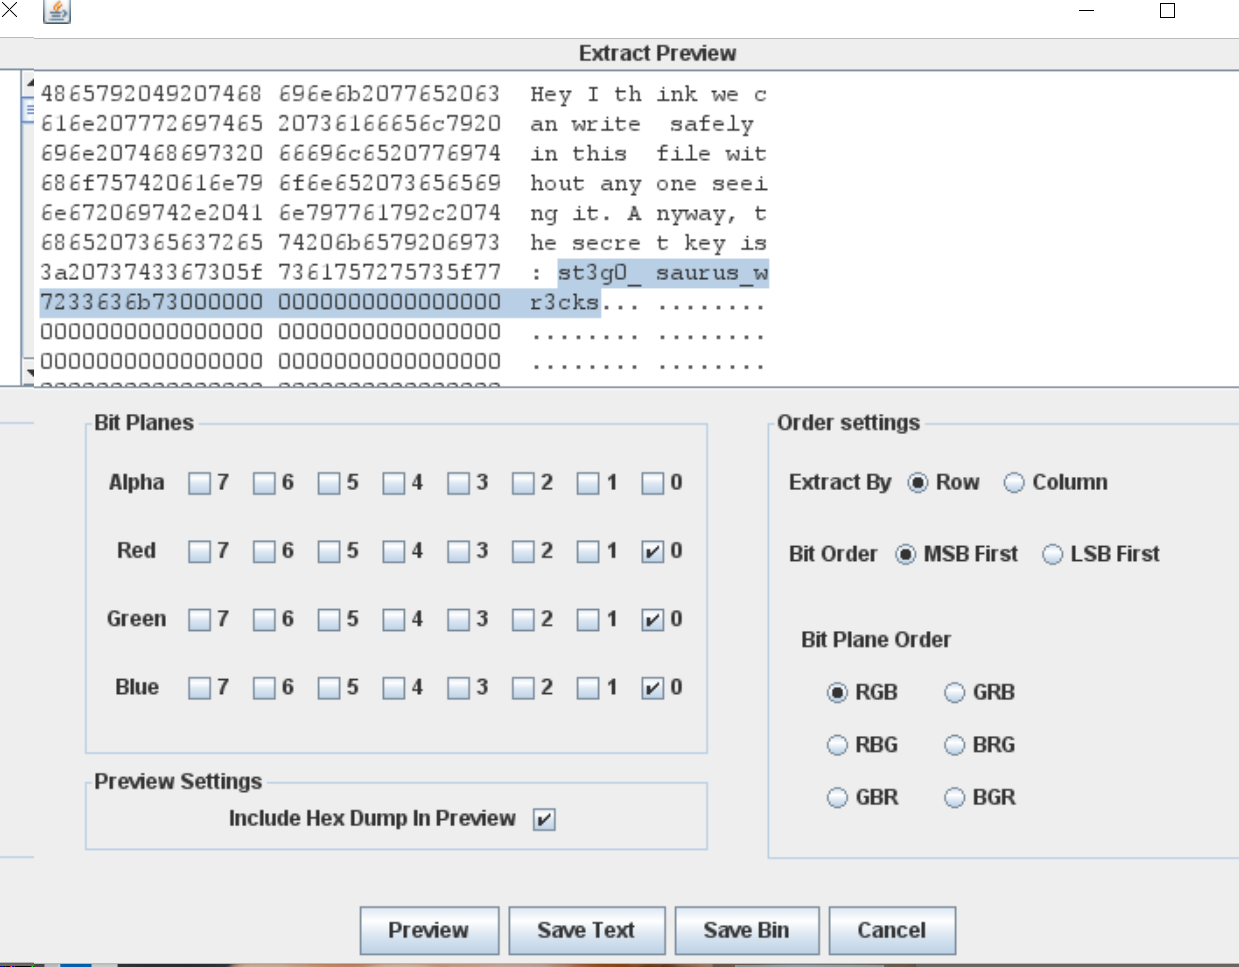The height and width of the screenshot is (967, 1239).
Task: Minimize the window
Action: coord(1087,11)
